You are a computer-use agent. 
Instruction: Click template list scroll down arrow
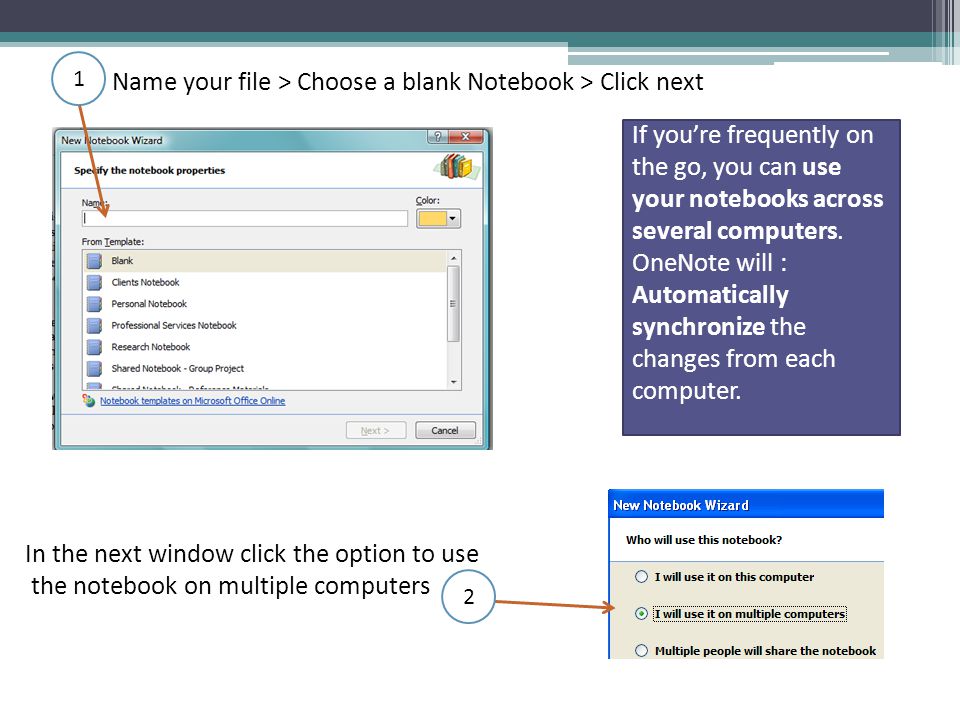[454, 382]
